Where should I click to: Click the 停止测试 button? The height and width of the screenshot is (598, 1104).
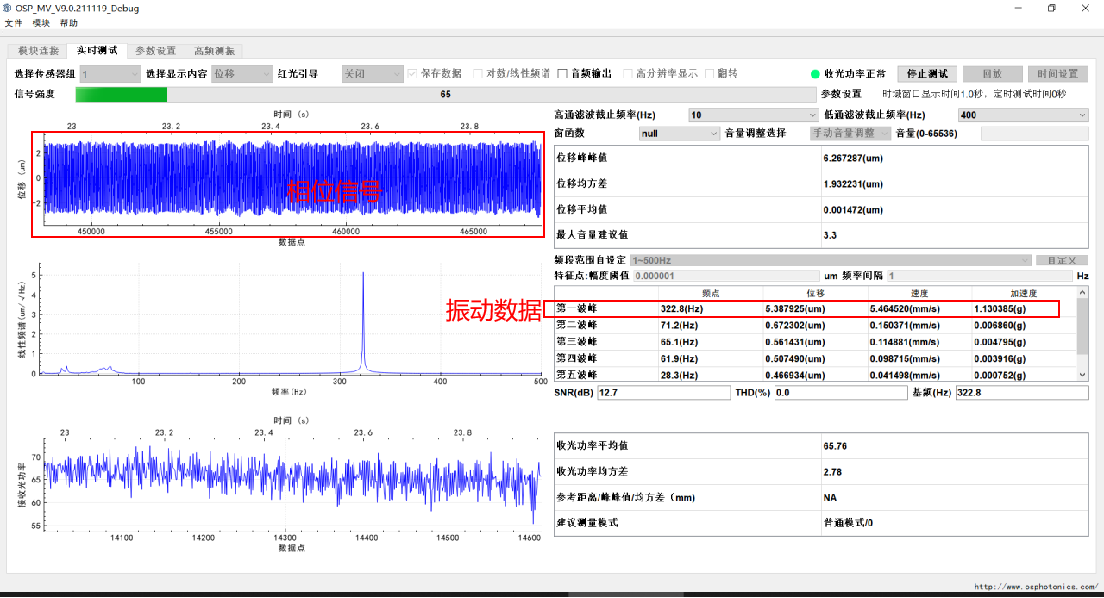pos(927,74)
